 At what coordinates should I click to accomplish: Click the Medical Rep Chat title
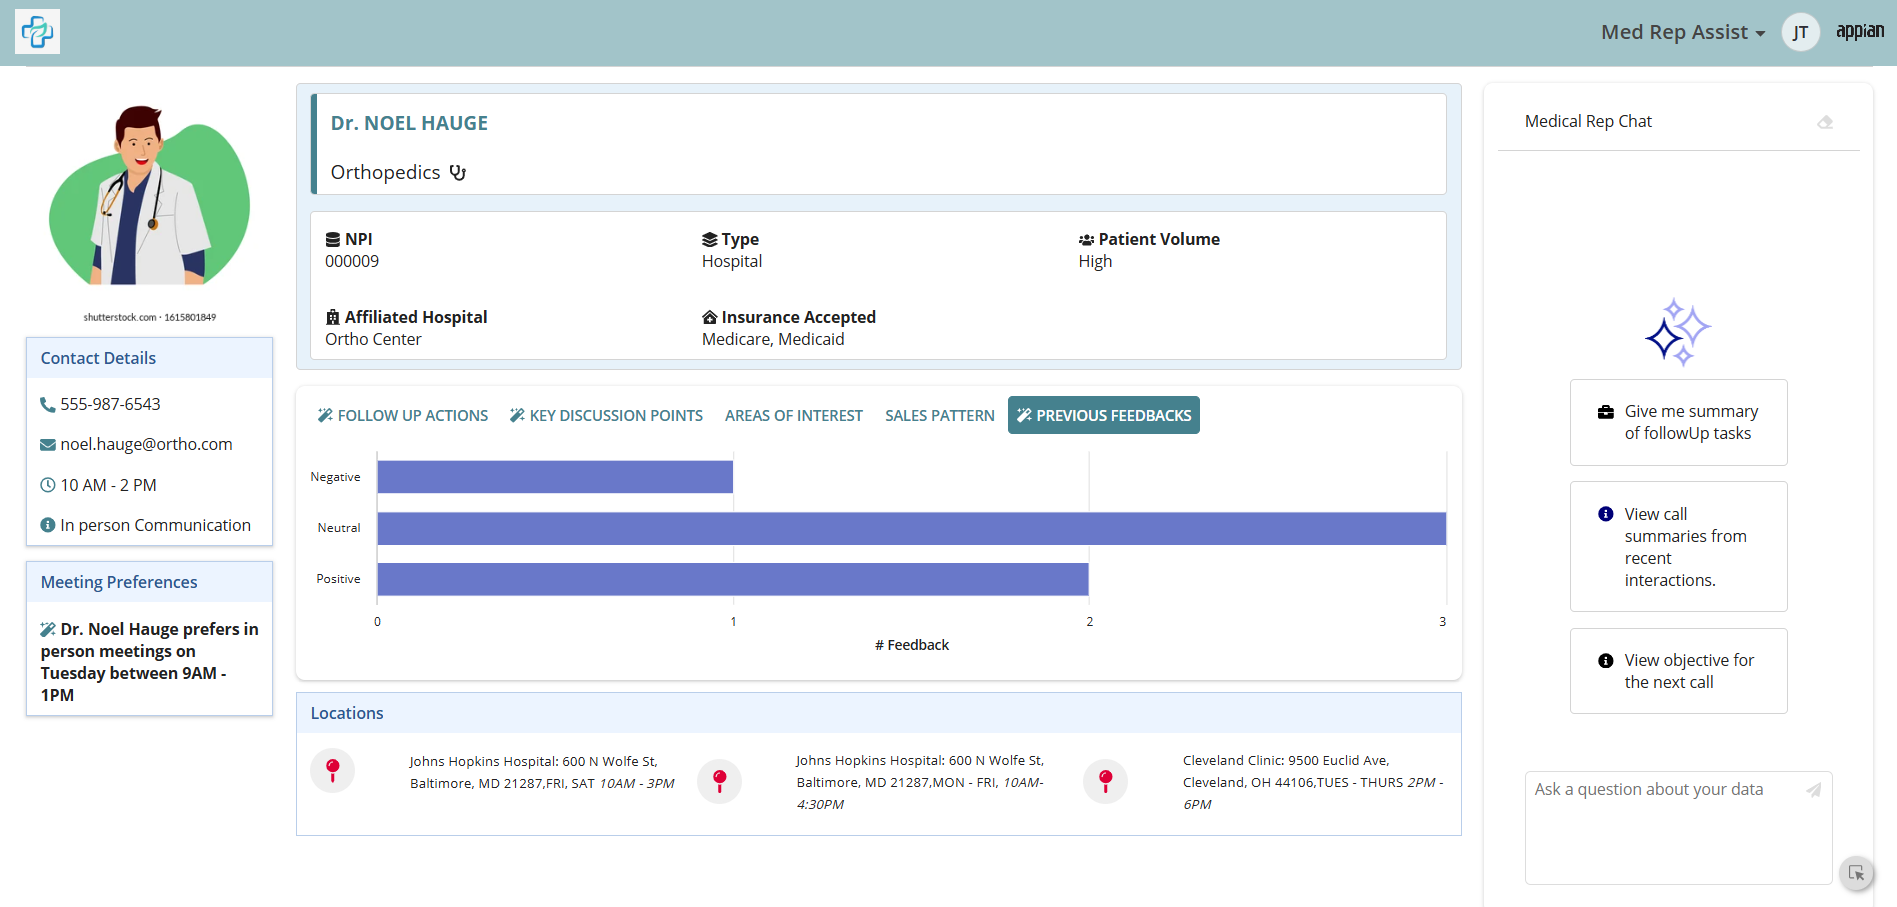pyautogui.click(x=1588, y=121)
